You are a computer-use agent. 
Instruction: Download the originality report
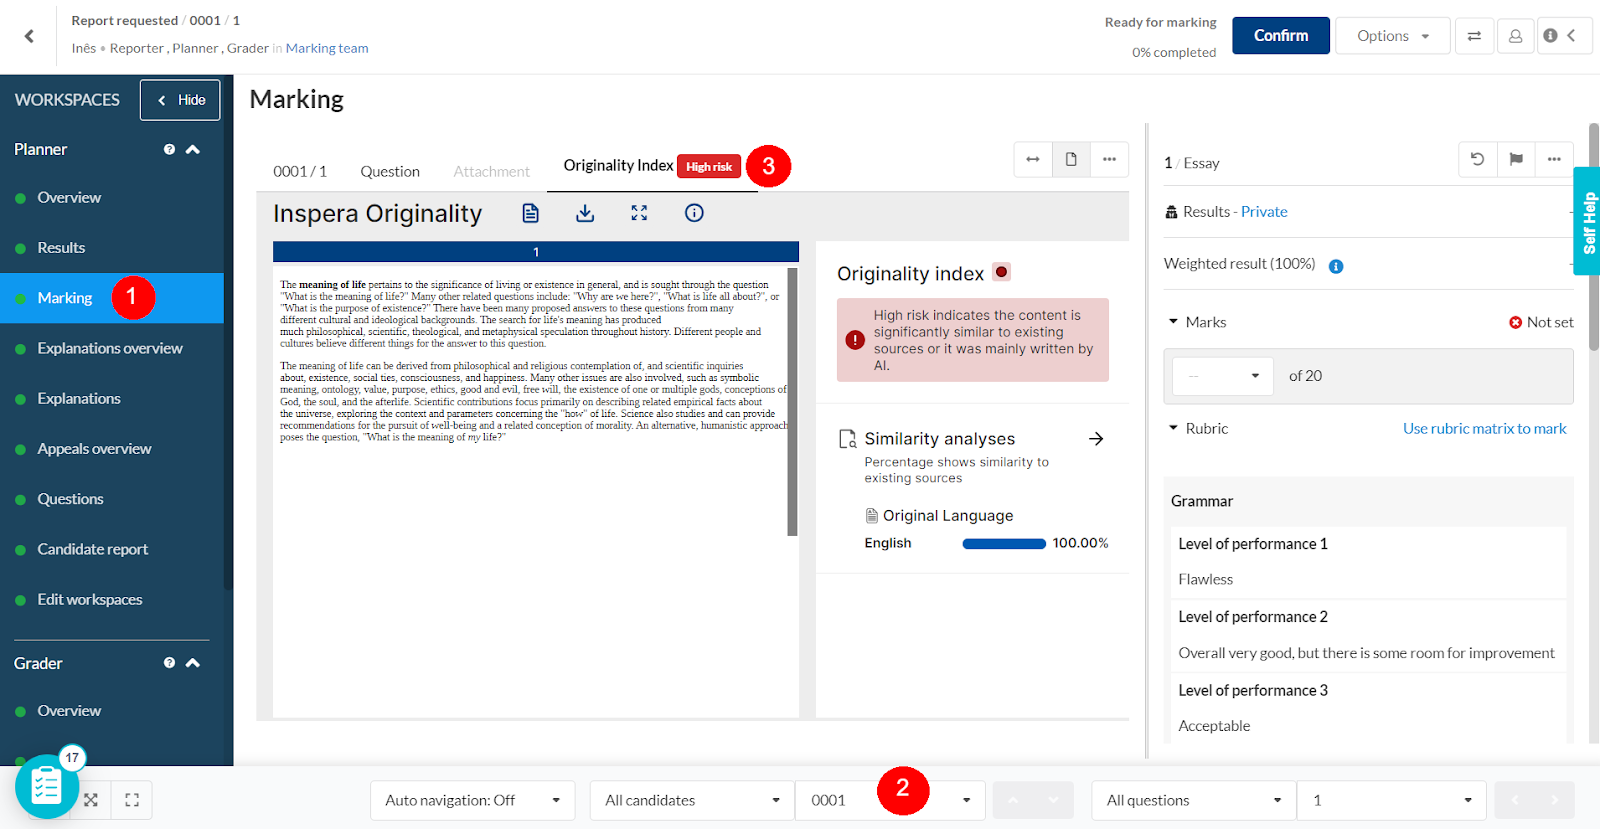click(585, 213)
